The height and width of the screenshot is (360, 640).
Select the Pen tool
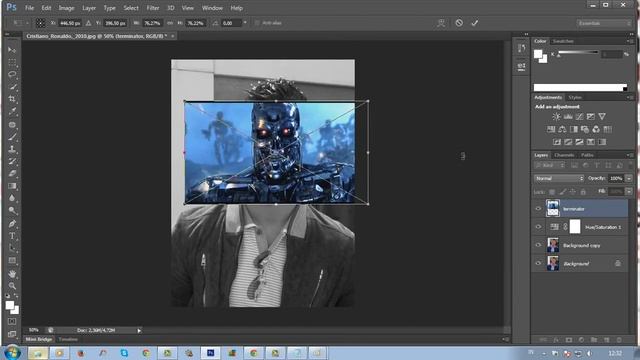point(12,224)
